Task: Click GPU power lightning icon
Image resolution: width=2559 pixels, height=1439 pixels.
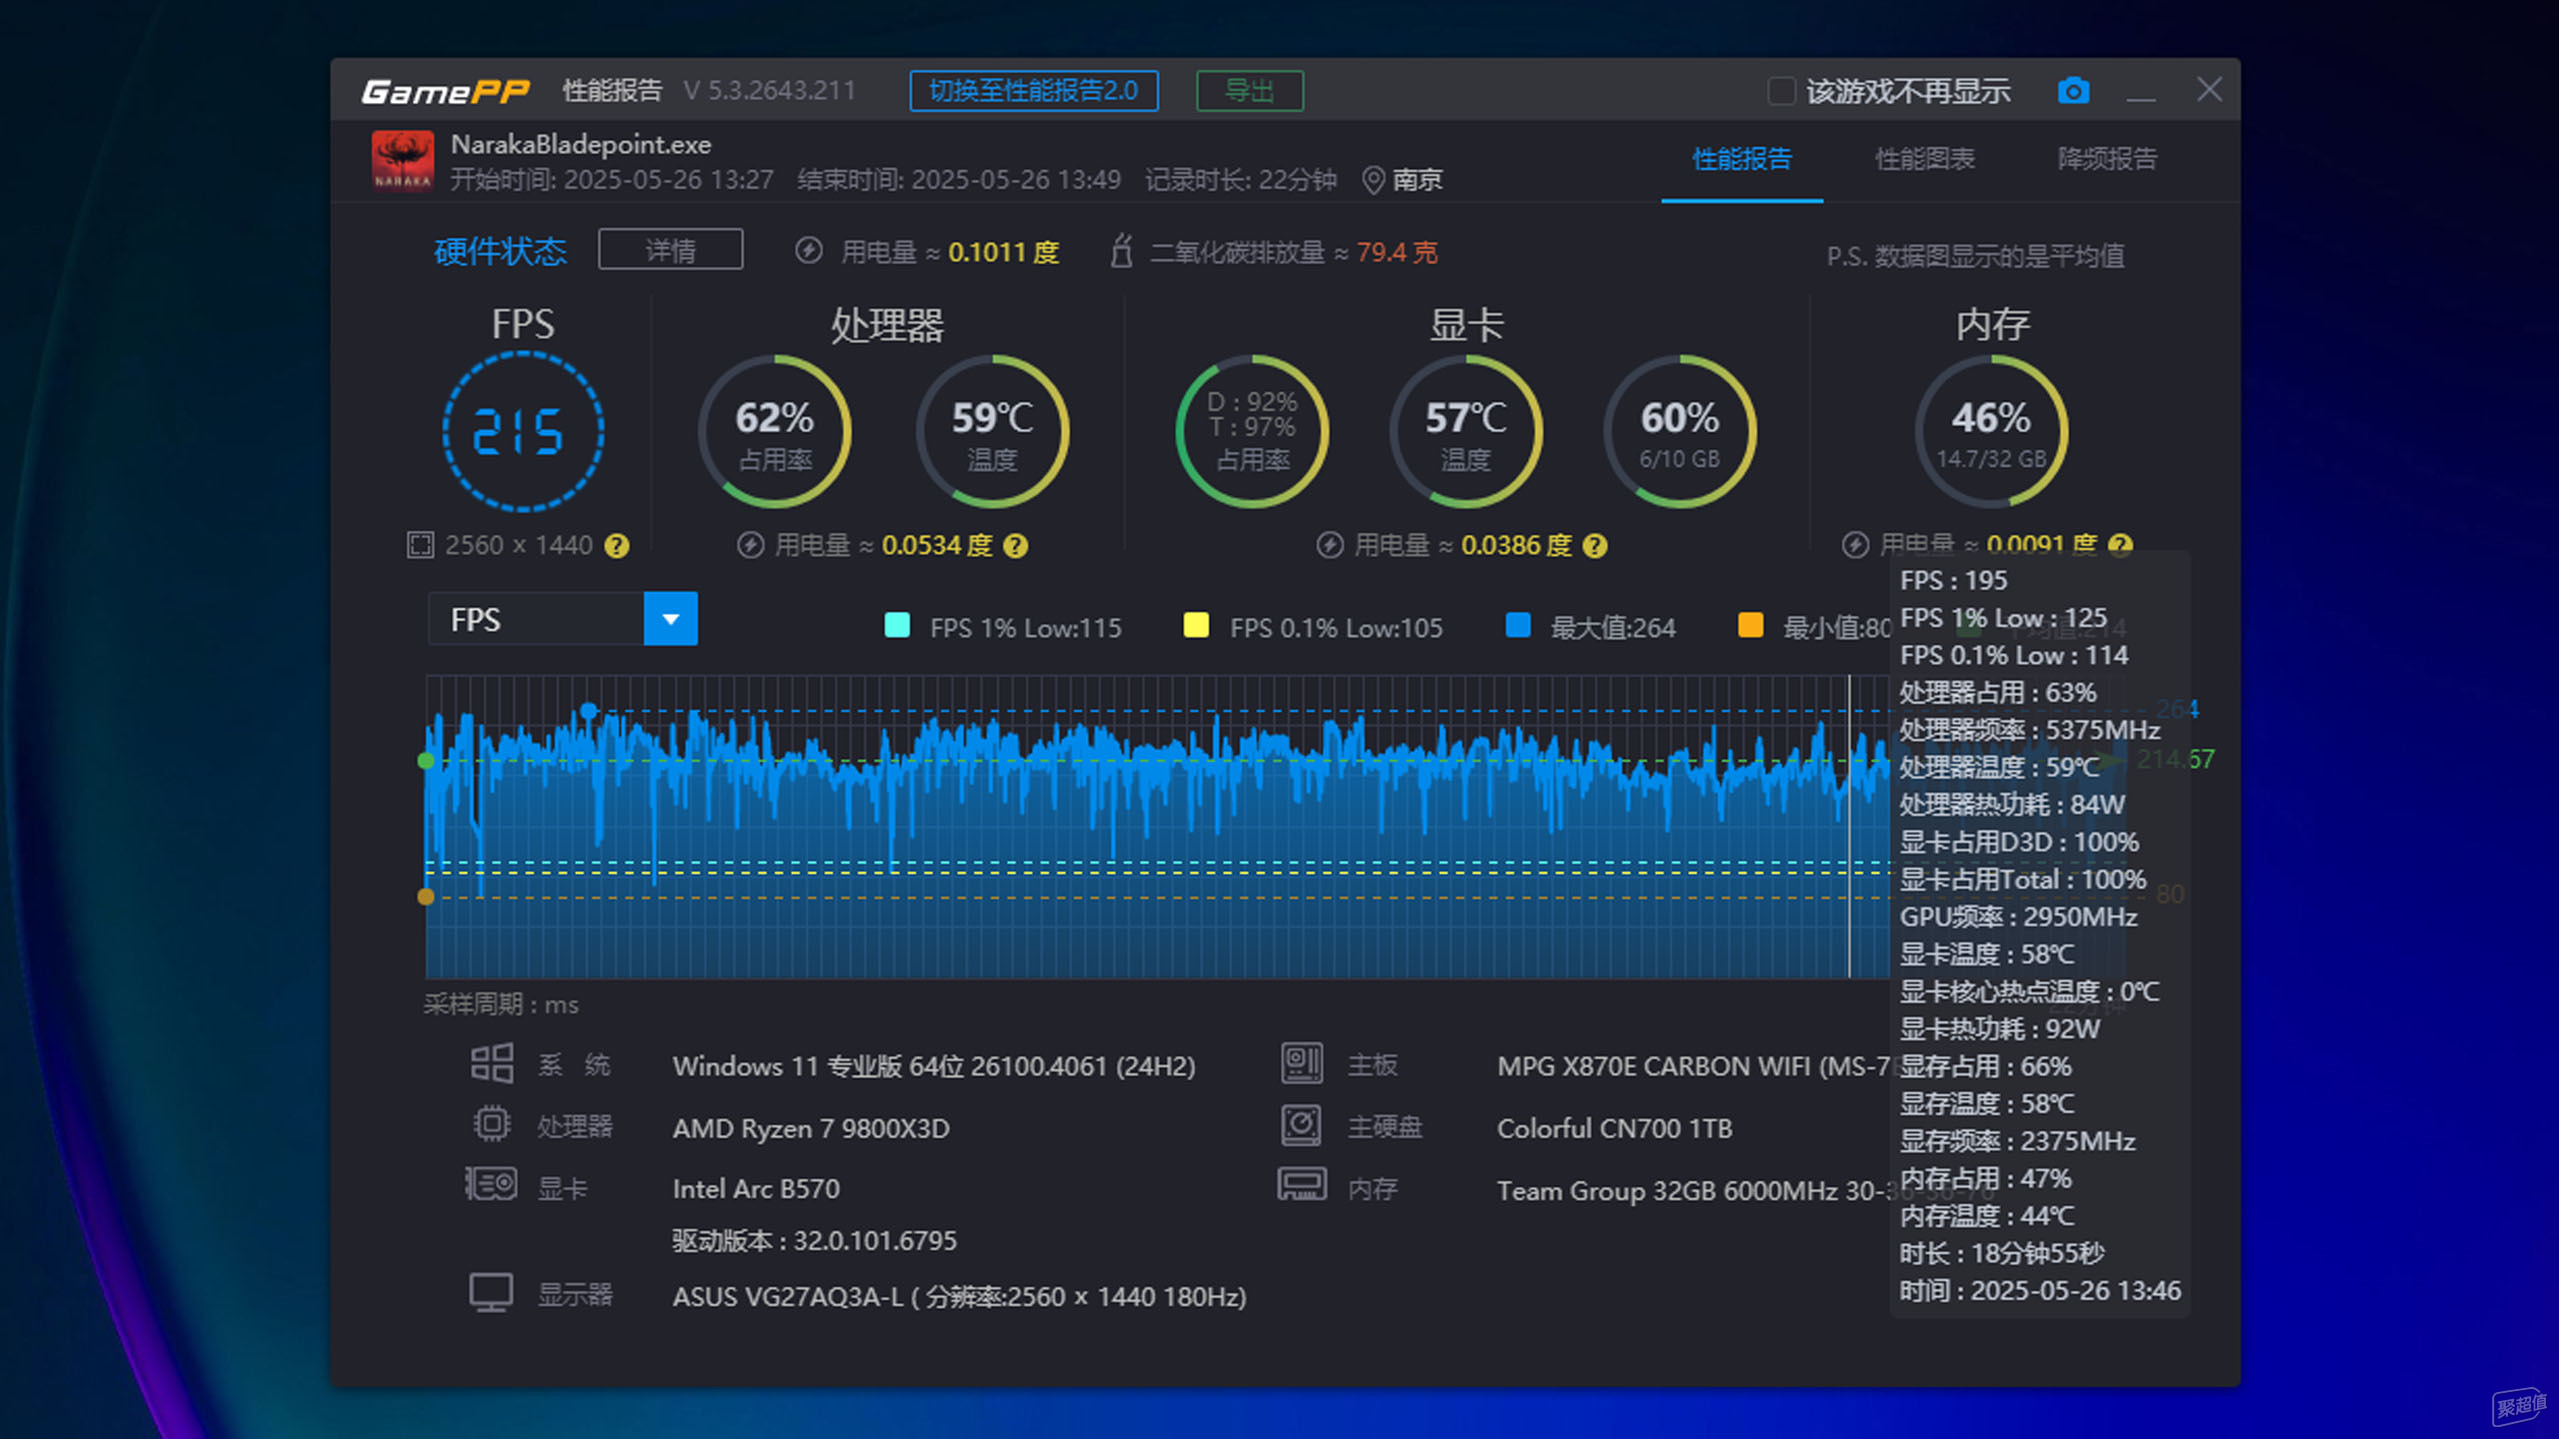Action: [1329, 545]
